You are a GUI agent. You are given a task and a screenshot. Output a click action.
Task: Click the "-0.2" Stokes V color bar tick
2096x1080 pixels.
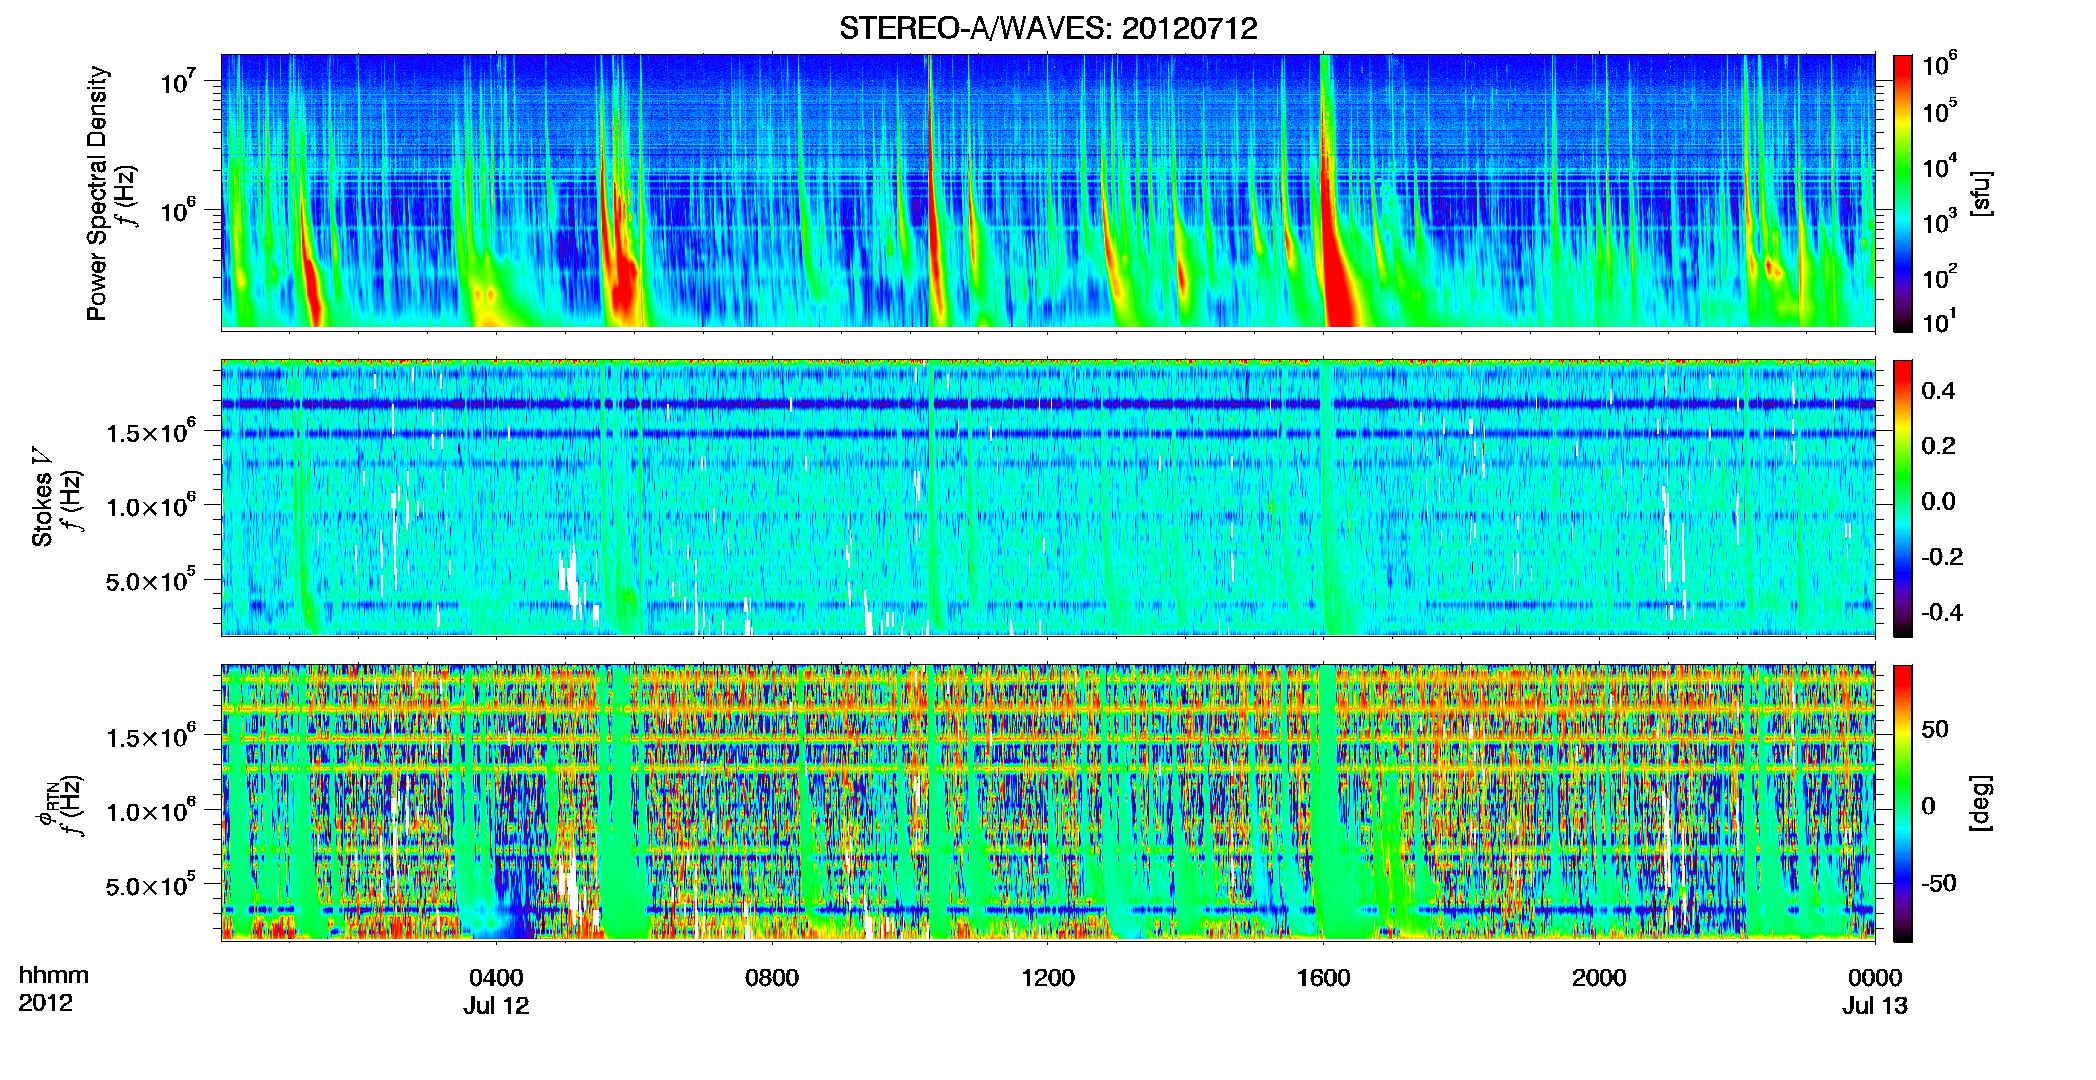1942,557
